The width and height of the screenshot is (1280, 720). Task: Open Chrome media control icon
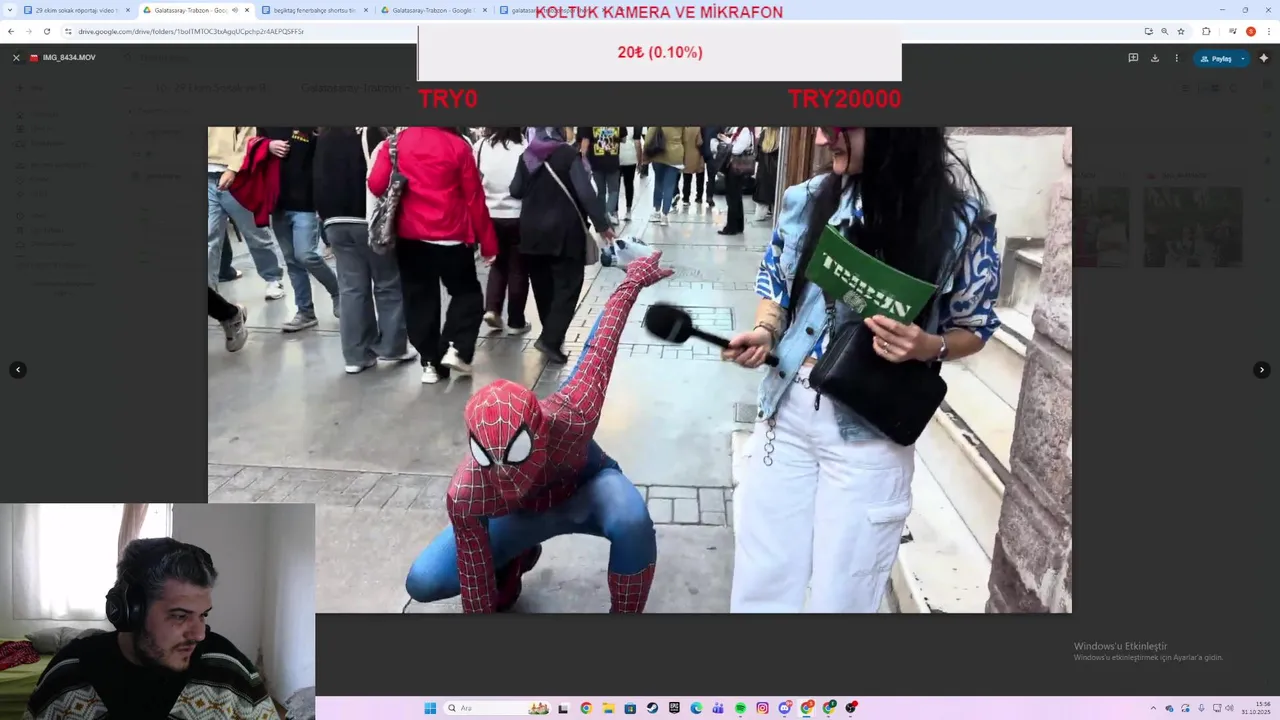pyautogui.click(x=1232, y=31)
